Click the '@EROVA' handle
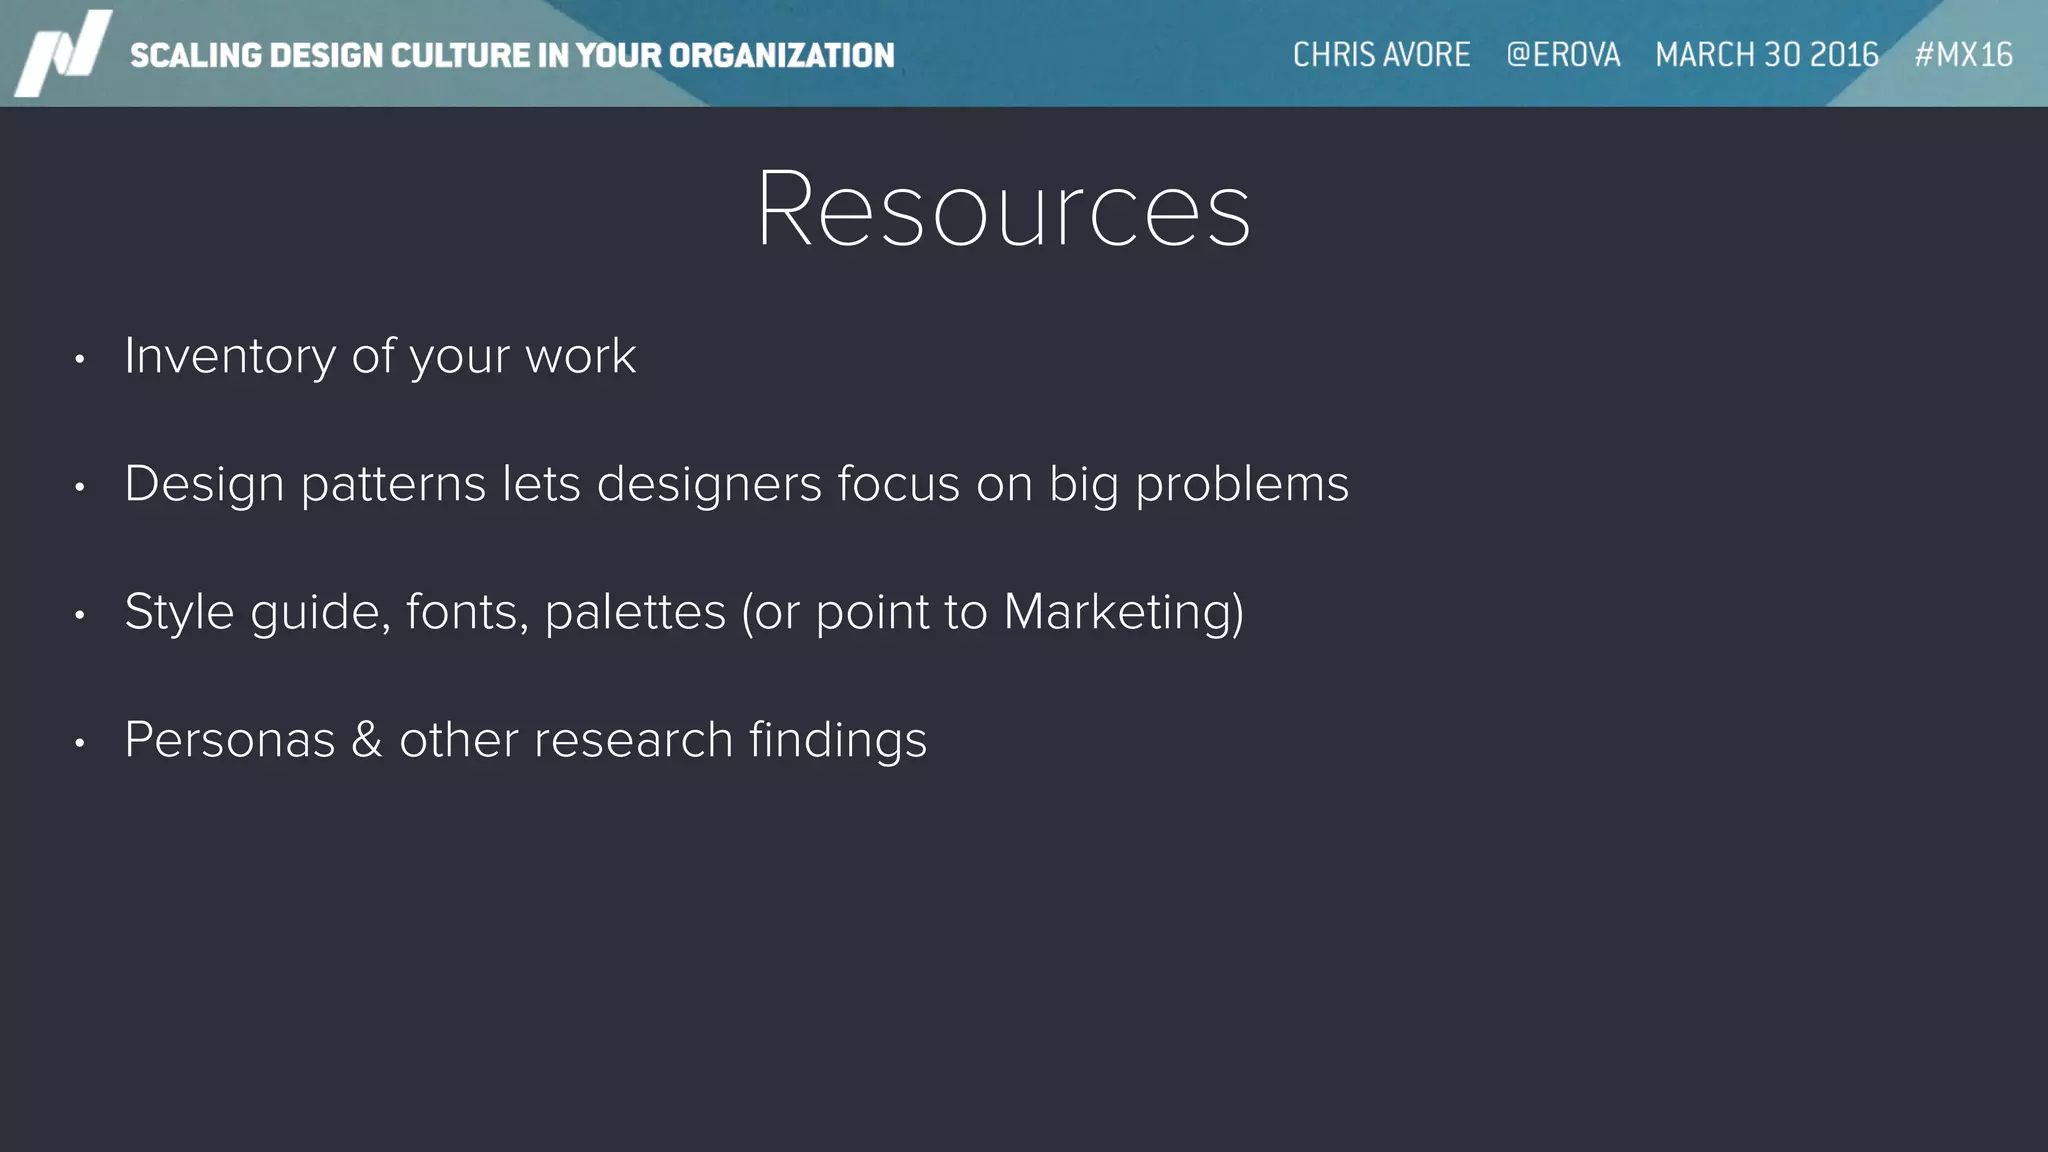 1563,54
